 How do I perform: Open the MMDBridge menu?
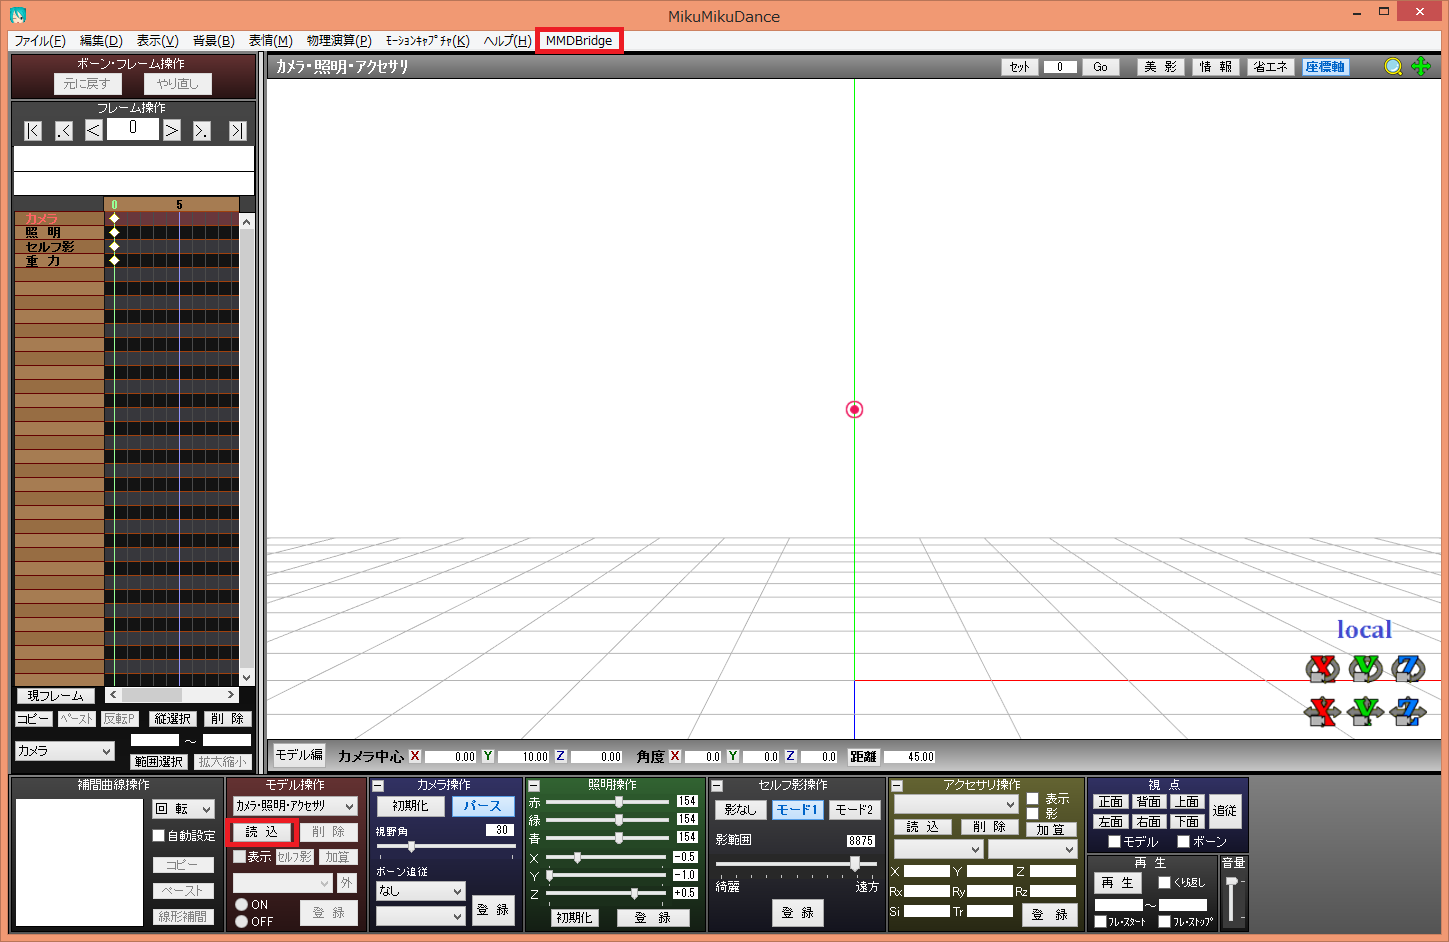coord(579,41)
